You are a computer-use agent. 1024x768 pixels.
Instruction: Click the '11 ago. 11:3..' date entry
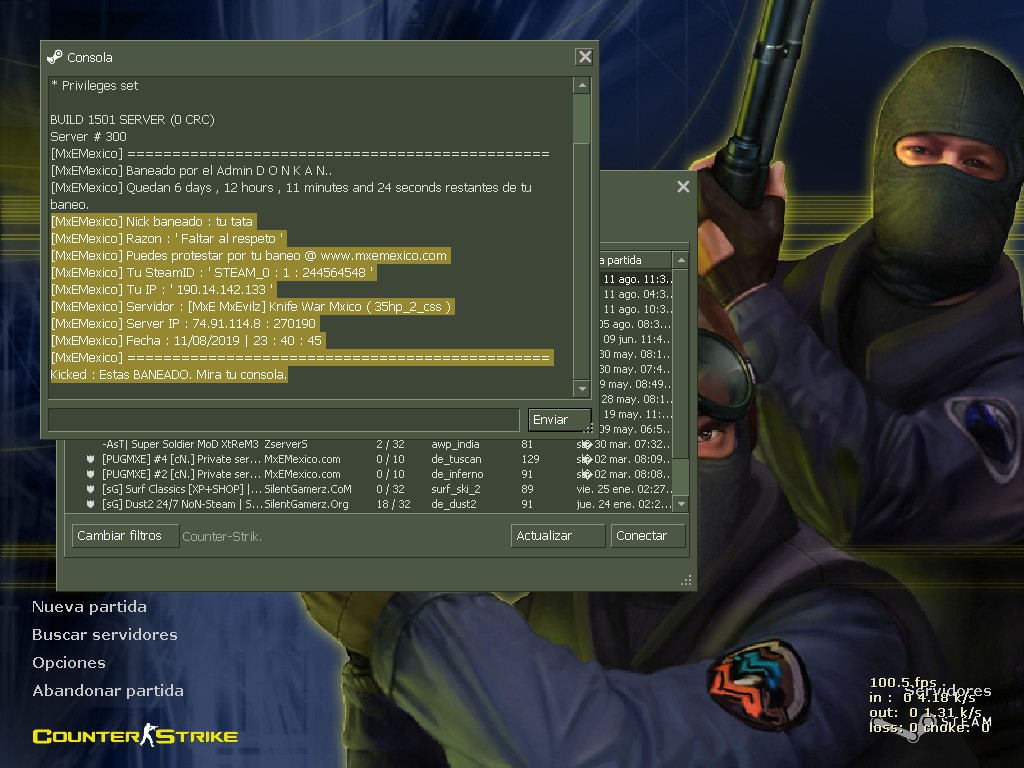636,279
